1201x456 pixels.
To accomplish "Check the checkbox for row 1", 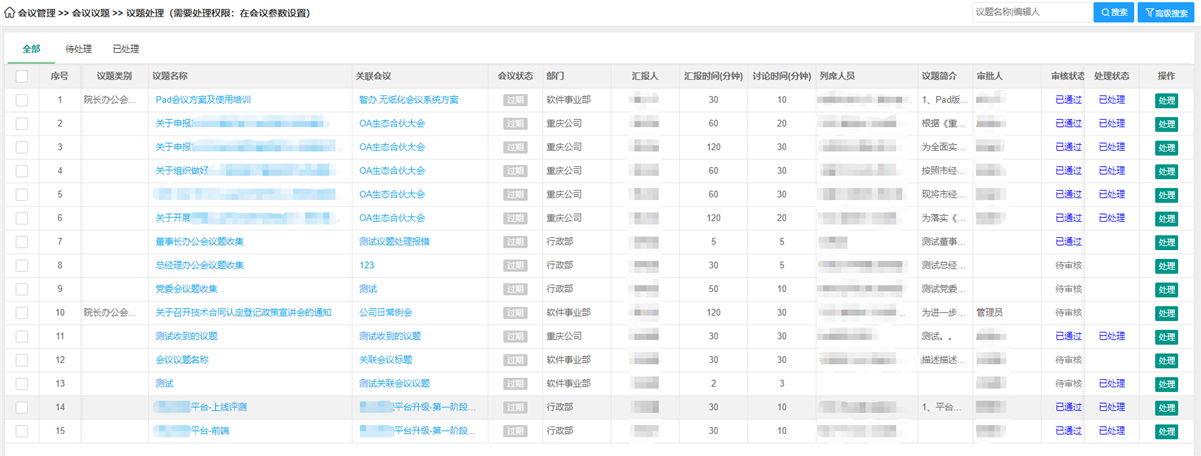I will tap(22, 100).
